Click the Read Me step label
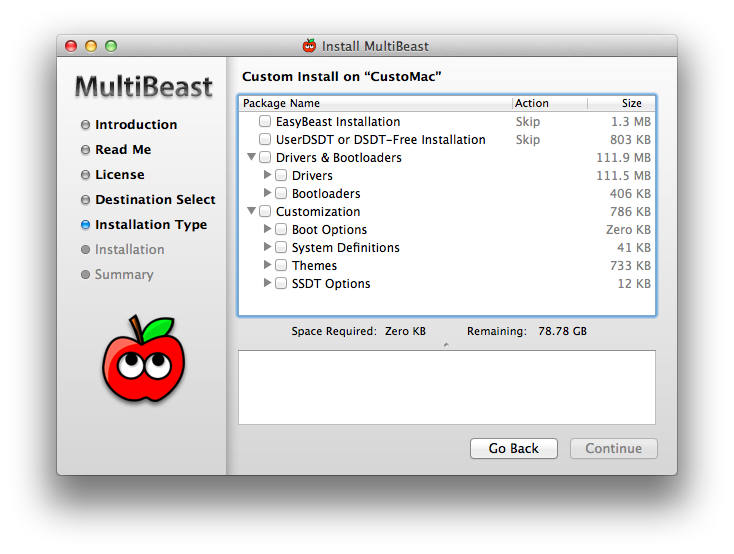Screen dimensions: 734x554 pyautogui.click(x=123, y=150)
